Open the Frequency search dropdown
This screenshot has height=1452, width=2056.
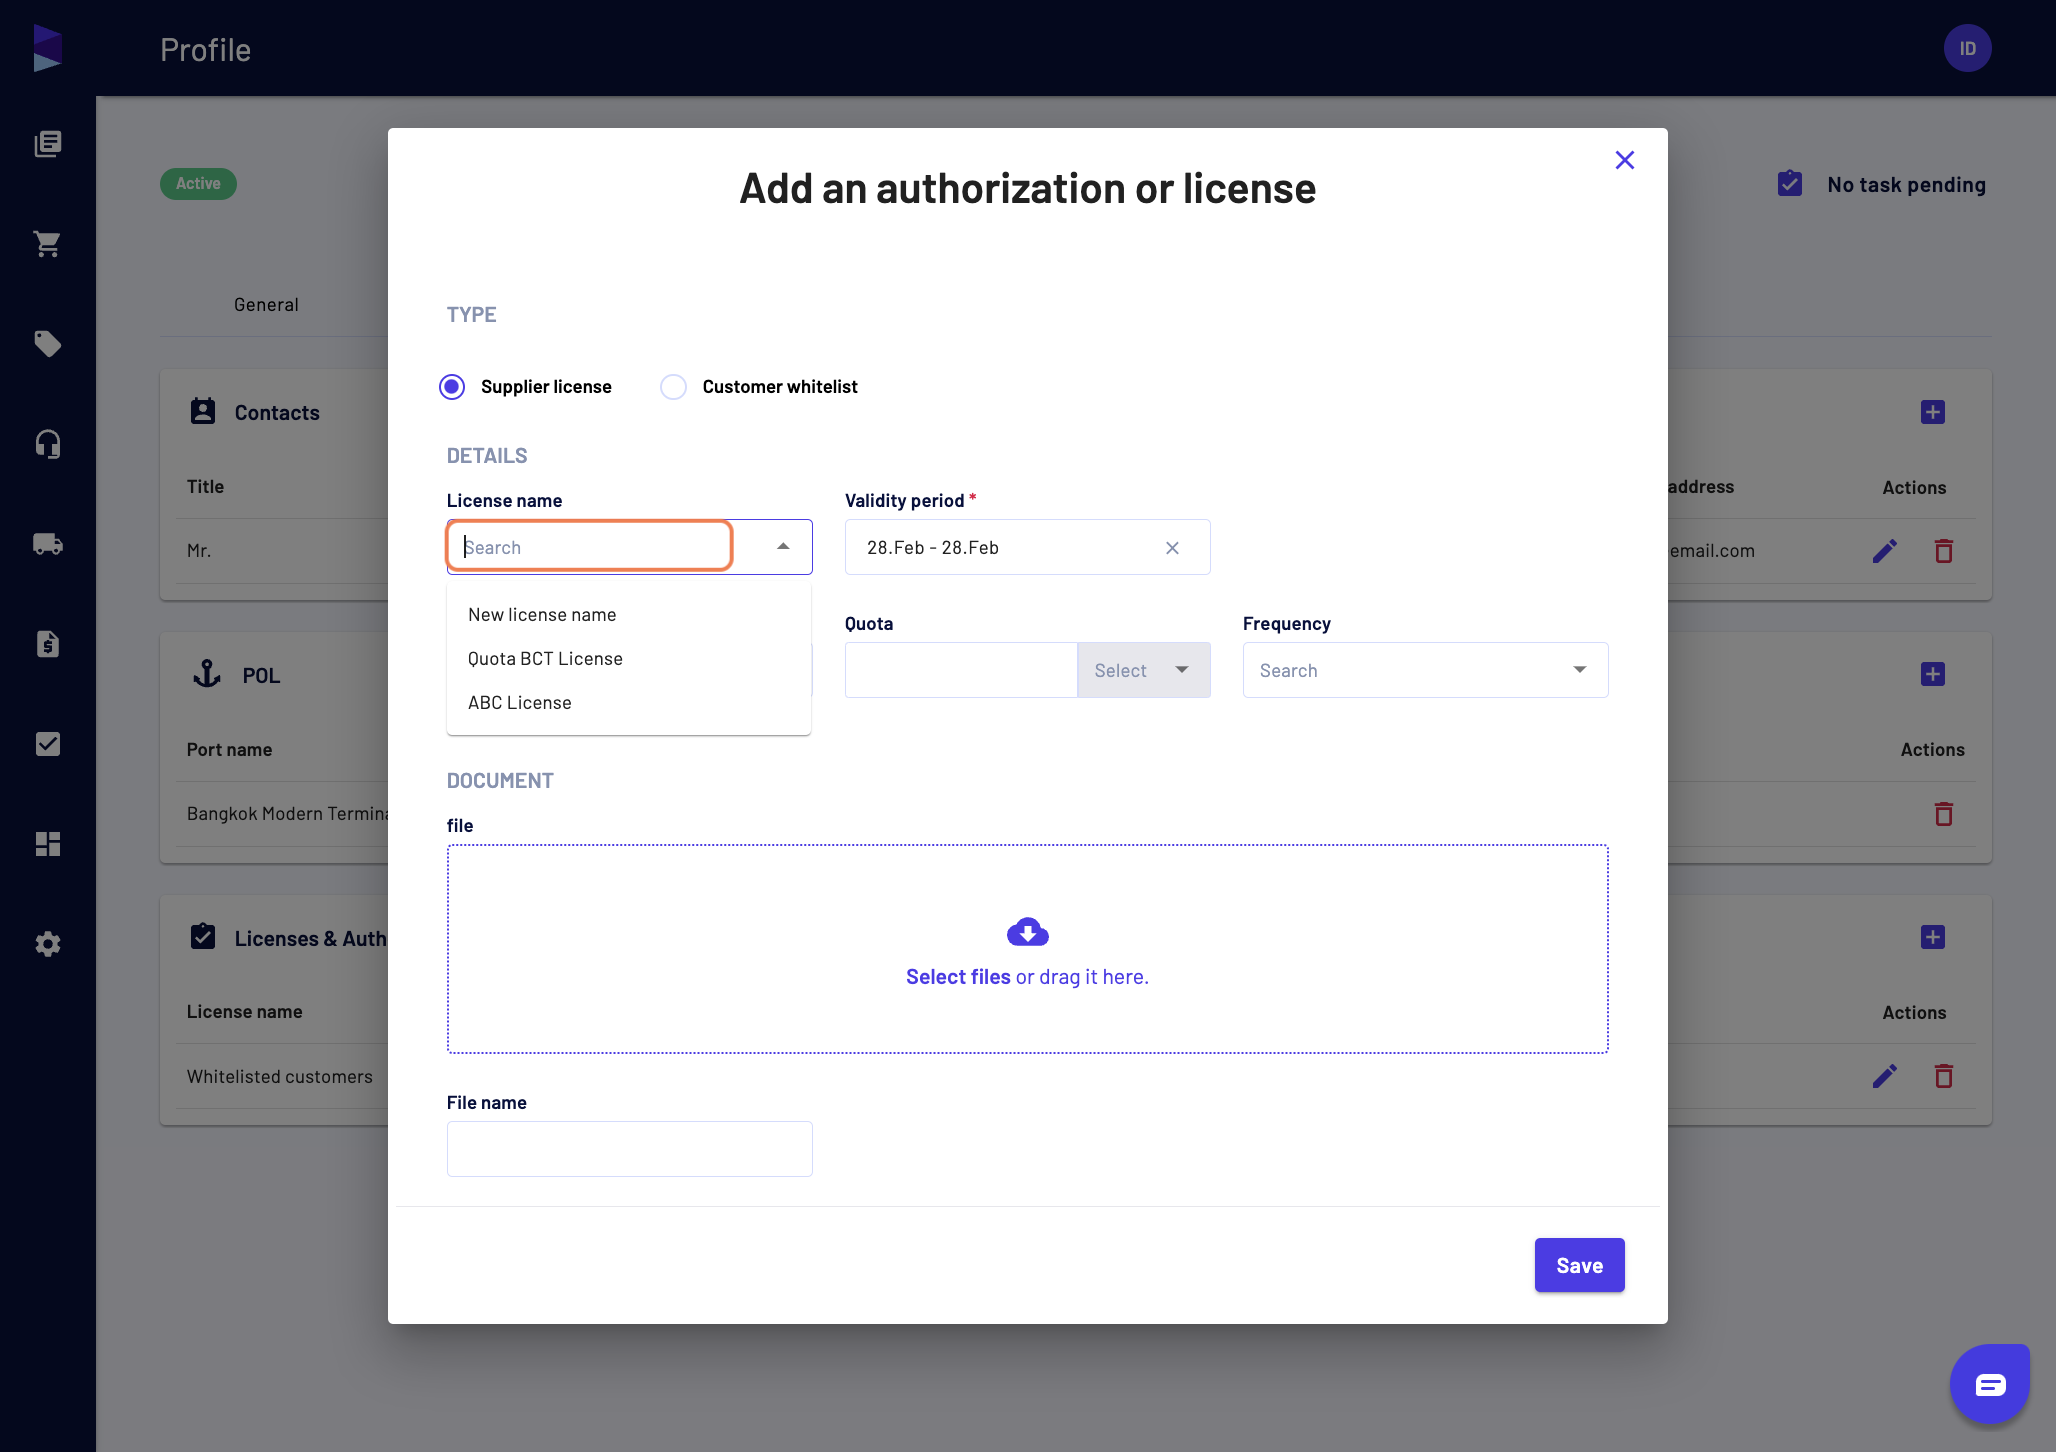(1426, 670)
